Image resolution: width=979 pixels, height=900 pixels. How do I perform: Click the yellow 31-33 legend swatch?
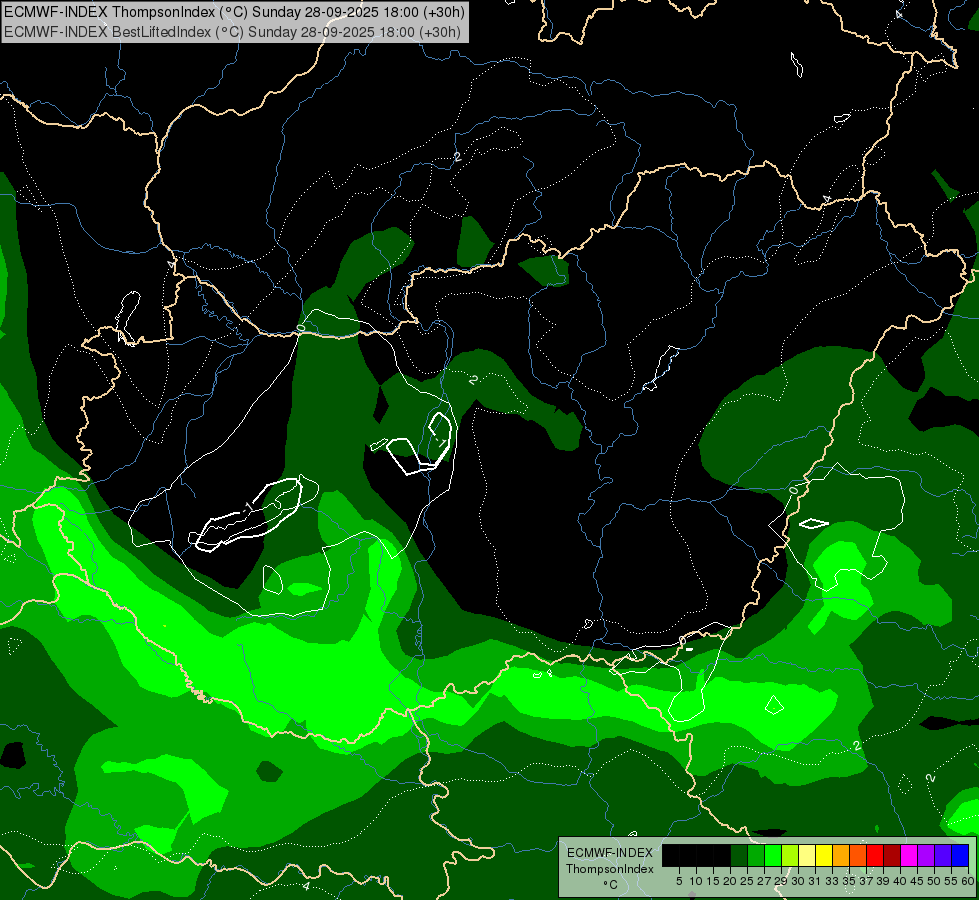[824, 855]
